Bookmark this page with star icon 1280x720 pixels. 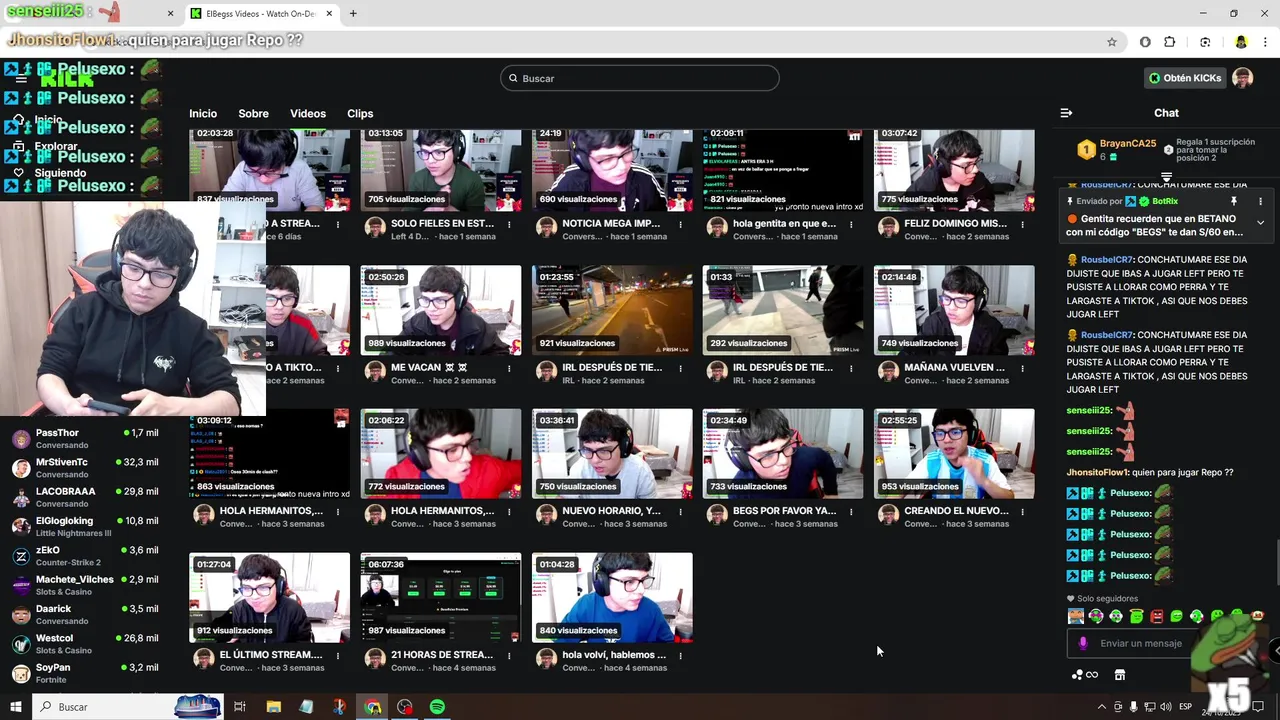click(x=1111, y=42)
